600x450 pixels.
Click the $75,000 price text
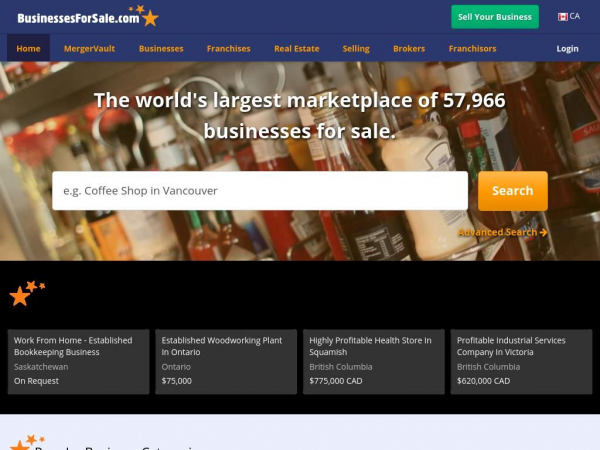pos(176,381)
